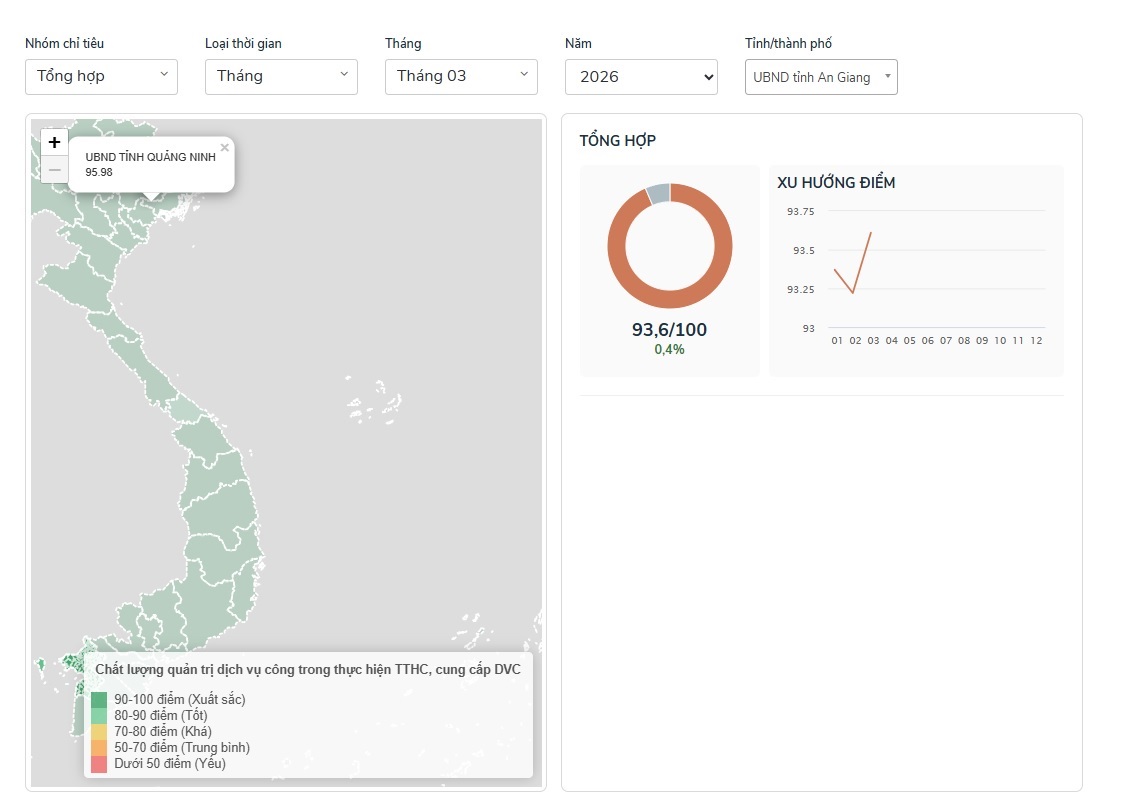Click the green 90-100 điểm legend swatch
This screenshot has width=1122, height=795.
coord(99,700)
